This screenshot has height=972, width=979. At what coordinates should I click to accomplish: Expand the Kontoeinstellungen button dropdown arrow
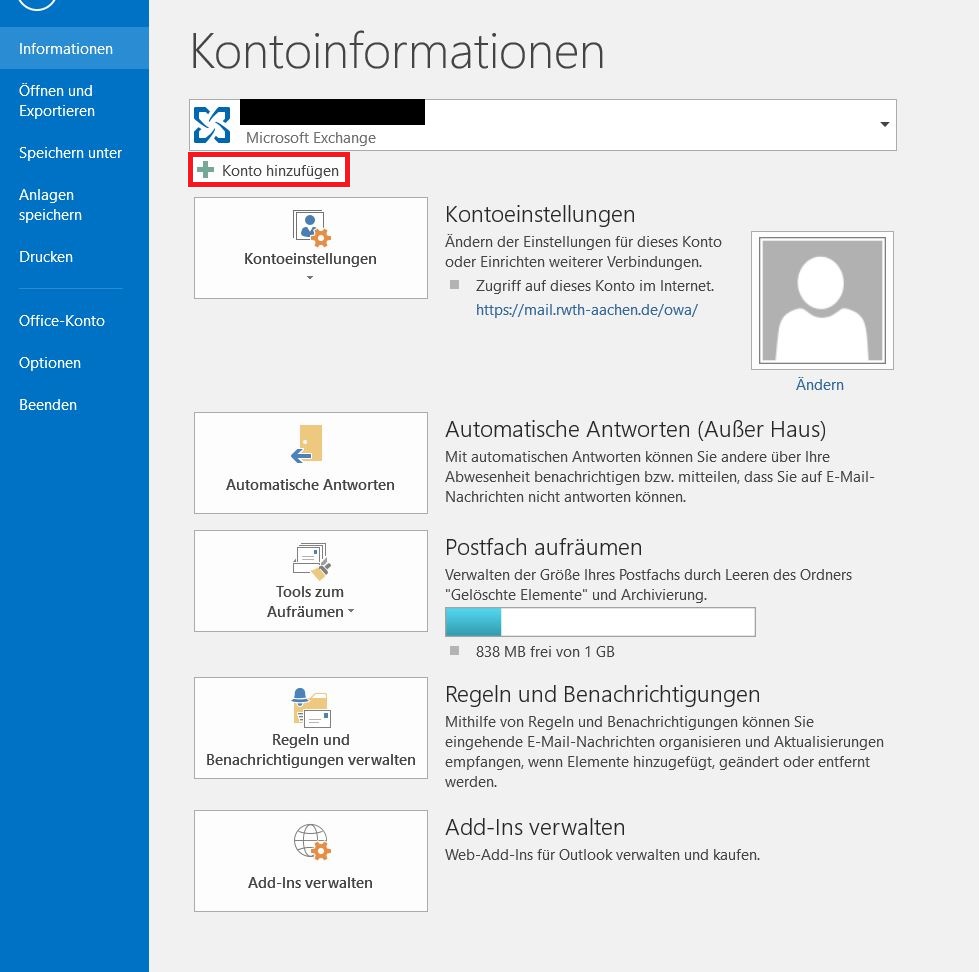point(310,278)
